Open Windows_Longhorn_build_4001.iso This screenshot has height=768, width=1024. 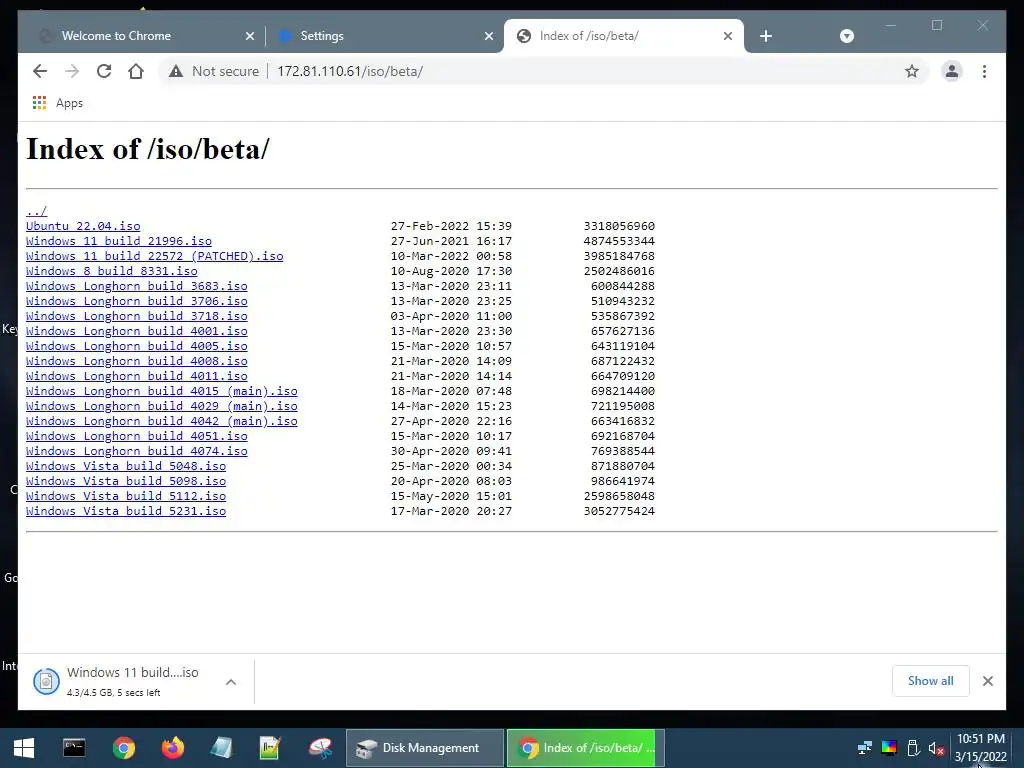(x=136, y=331)
